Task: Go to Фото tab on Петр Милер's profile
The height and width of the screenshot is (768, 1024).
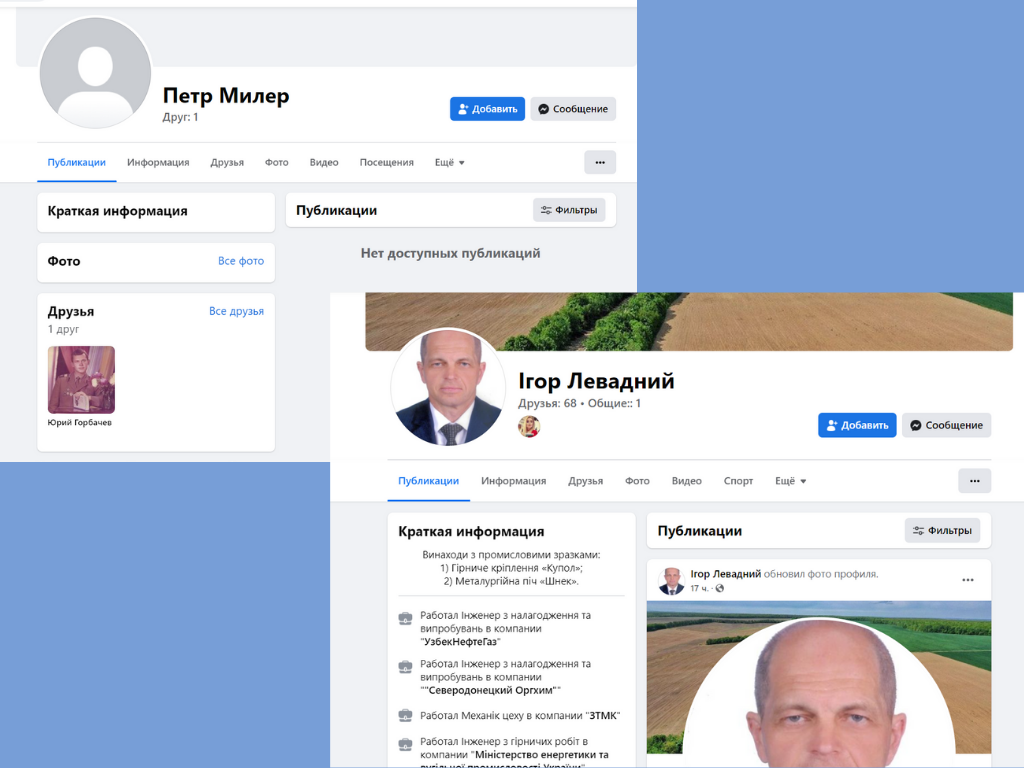Action: tap(276, 163)
